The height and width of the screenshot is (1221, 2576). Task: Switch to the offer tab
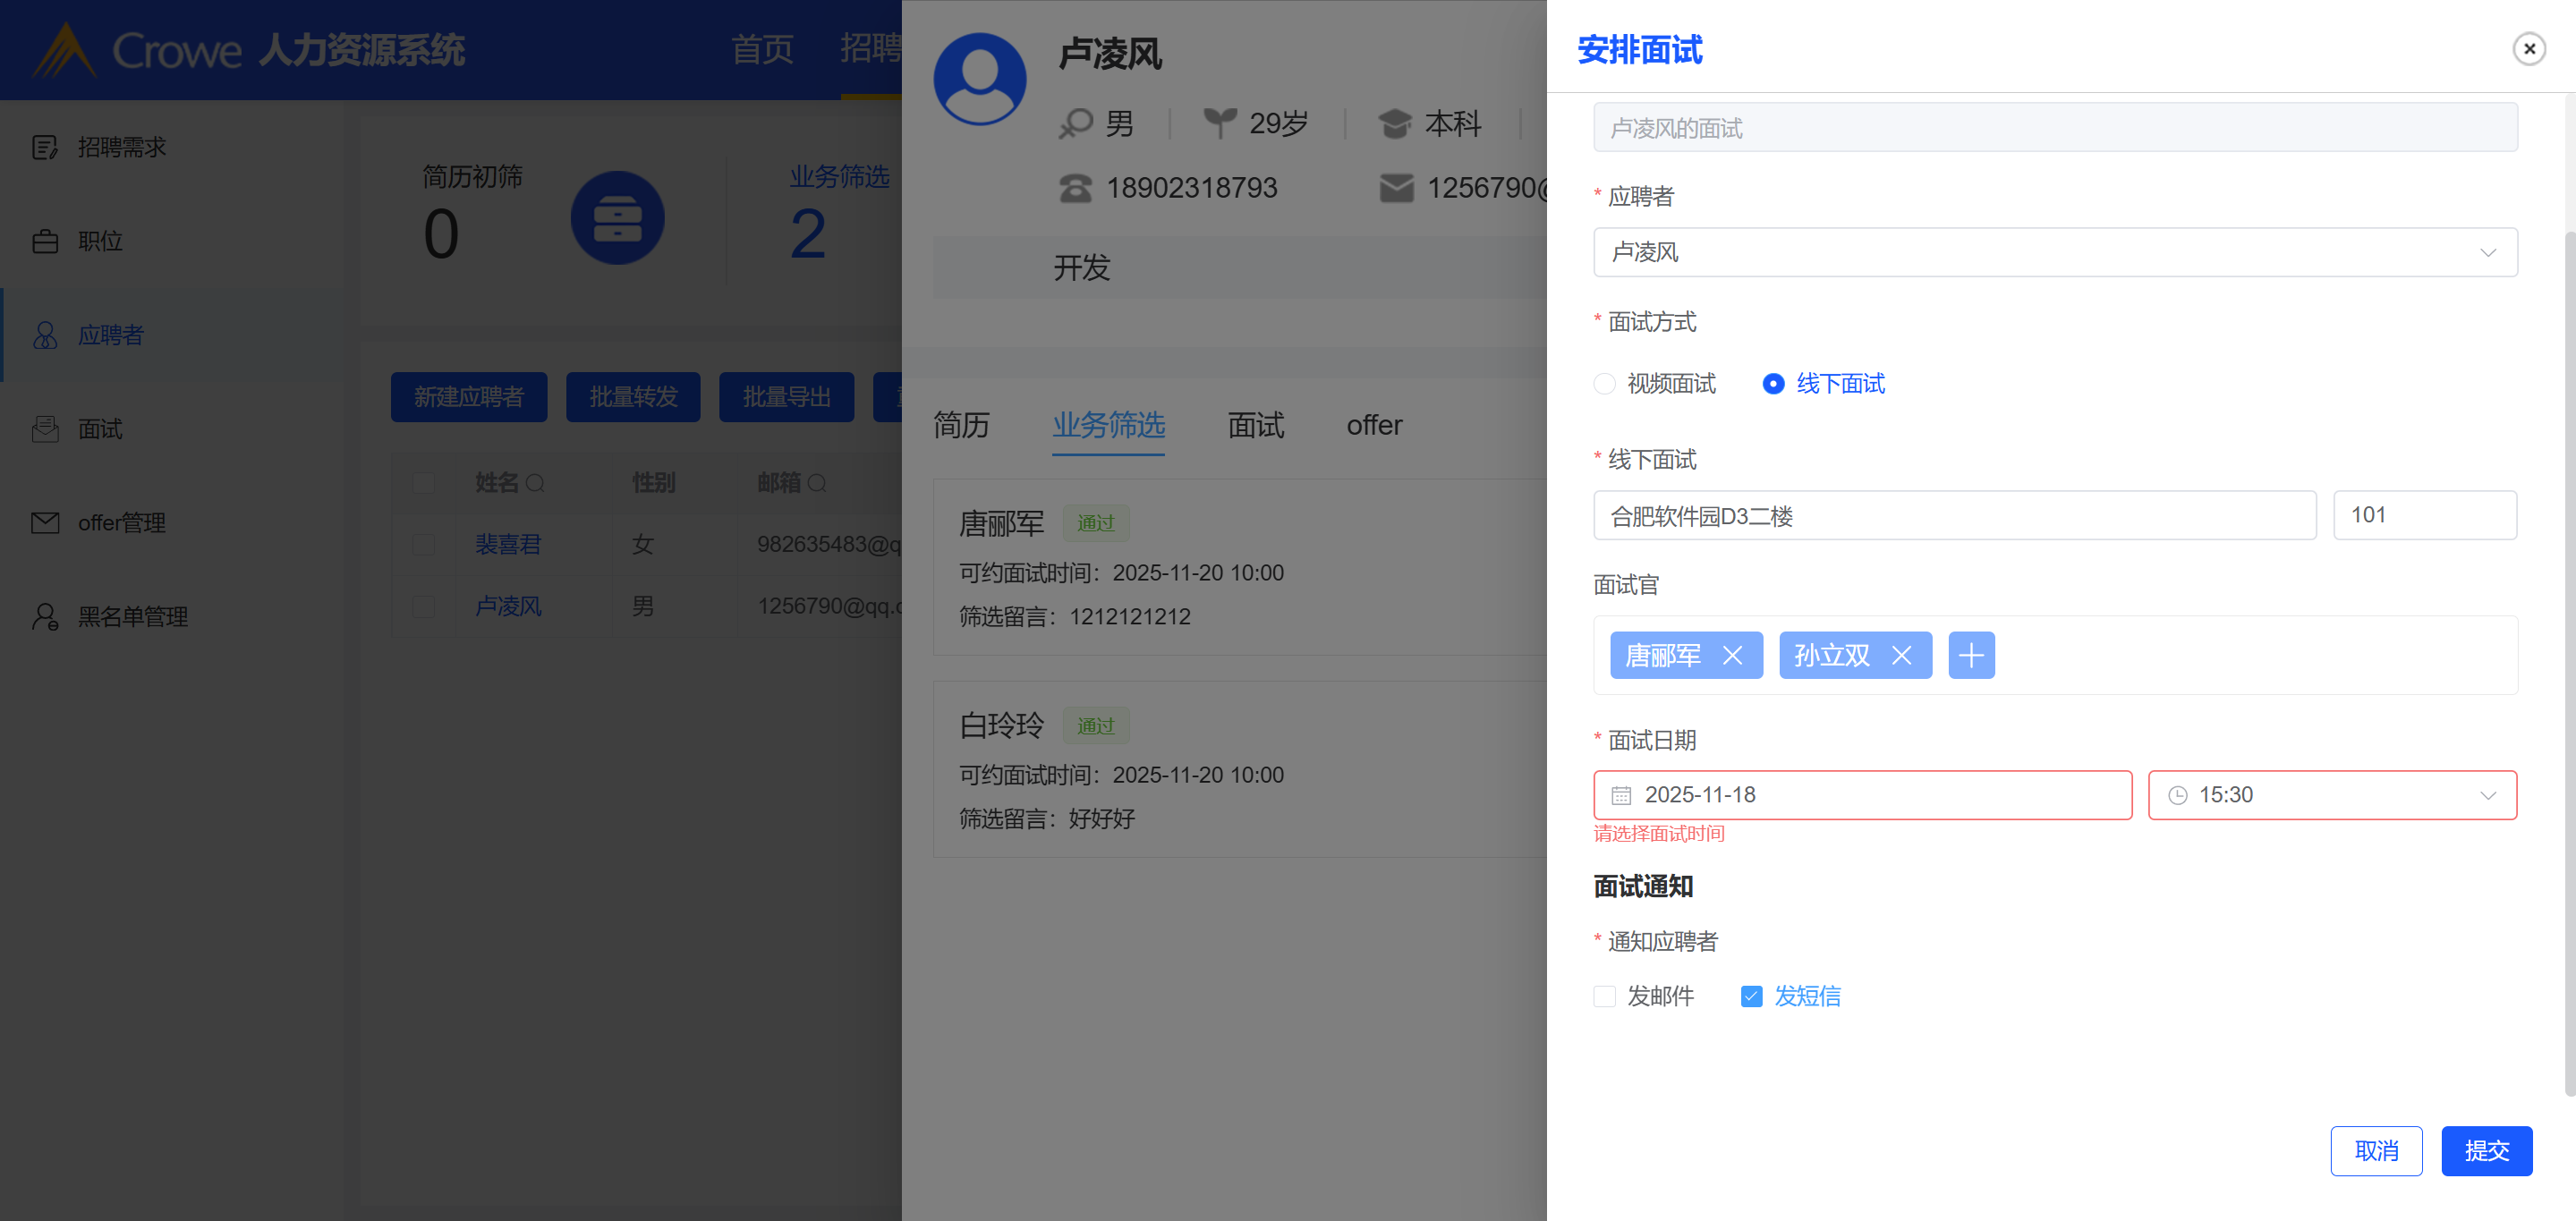(1373, 426)
